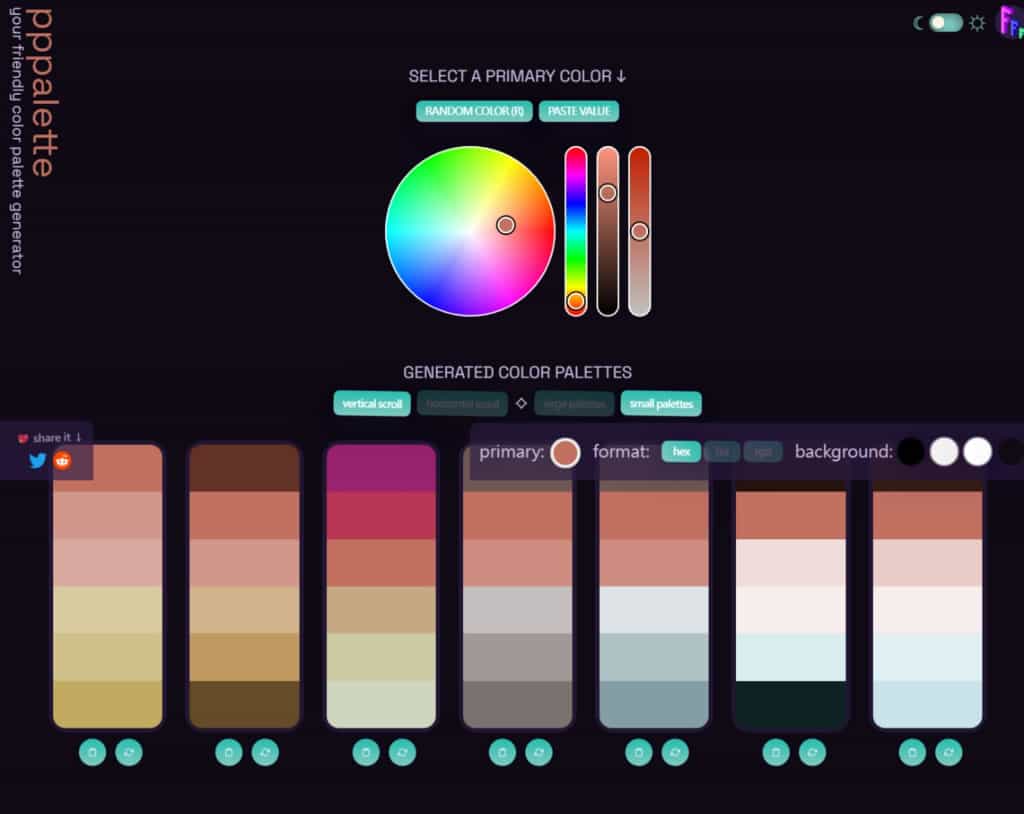Image resolution: width=1024 pixels, height=814 pixels.
Task: Switch to vertical scroll layout
Action: [372, 404]
